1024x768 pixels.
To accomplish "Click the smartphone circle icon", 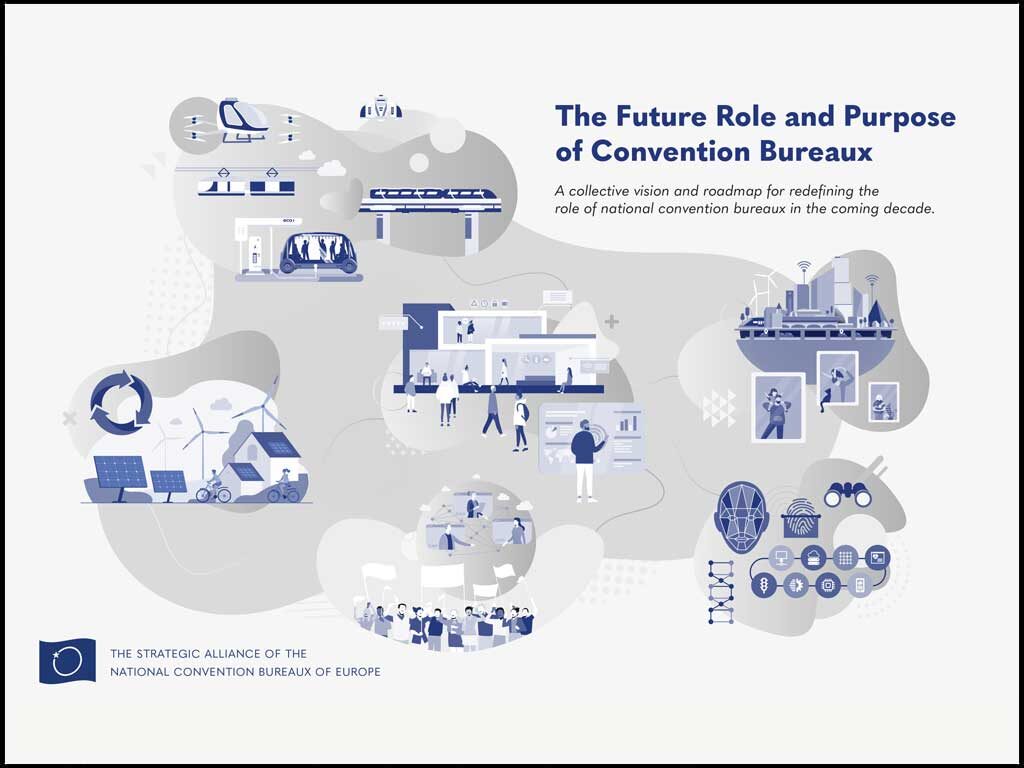I will pyautogui.click(x=858, y=586).
